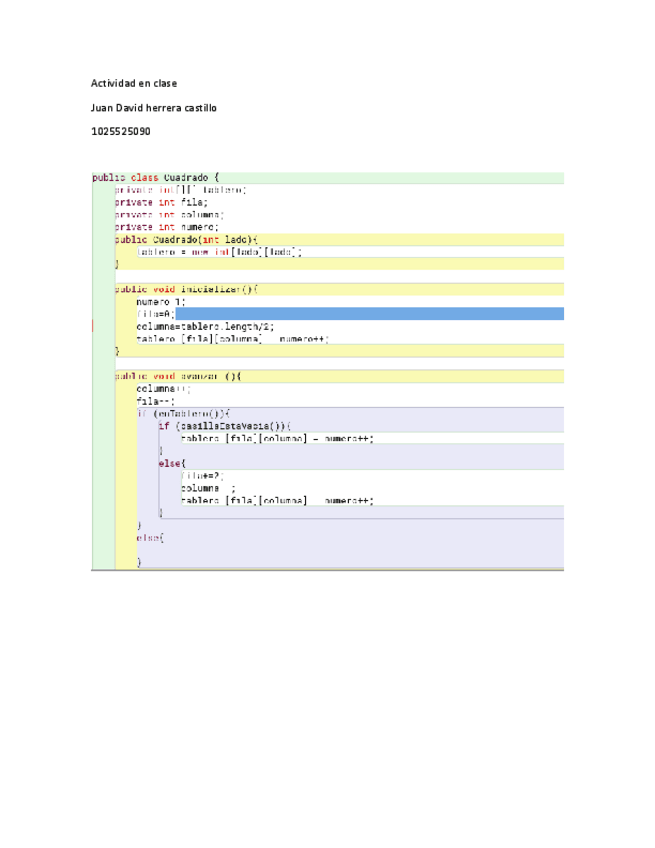Click the "public void inicializar()" method header
Image resolution: width=655 pixels, height=848 pixels.
pyautogui.click(x=187, y=289)
